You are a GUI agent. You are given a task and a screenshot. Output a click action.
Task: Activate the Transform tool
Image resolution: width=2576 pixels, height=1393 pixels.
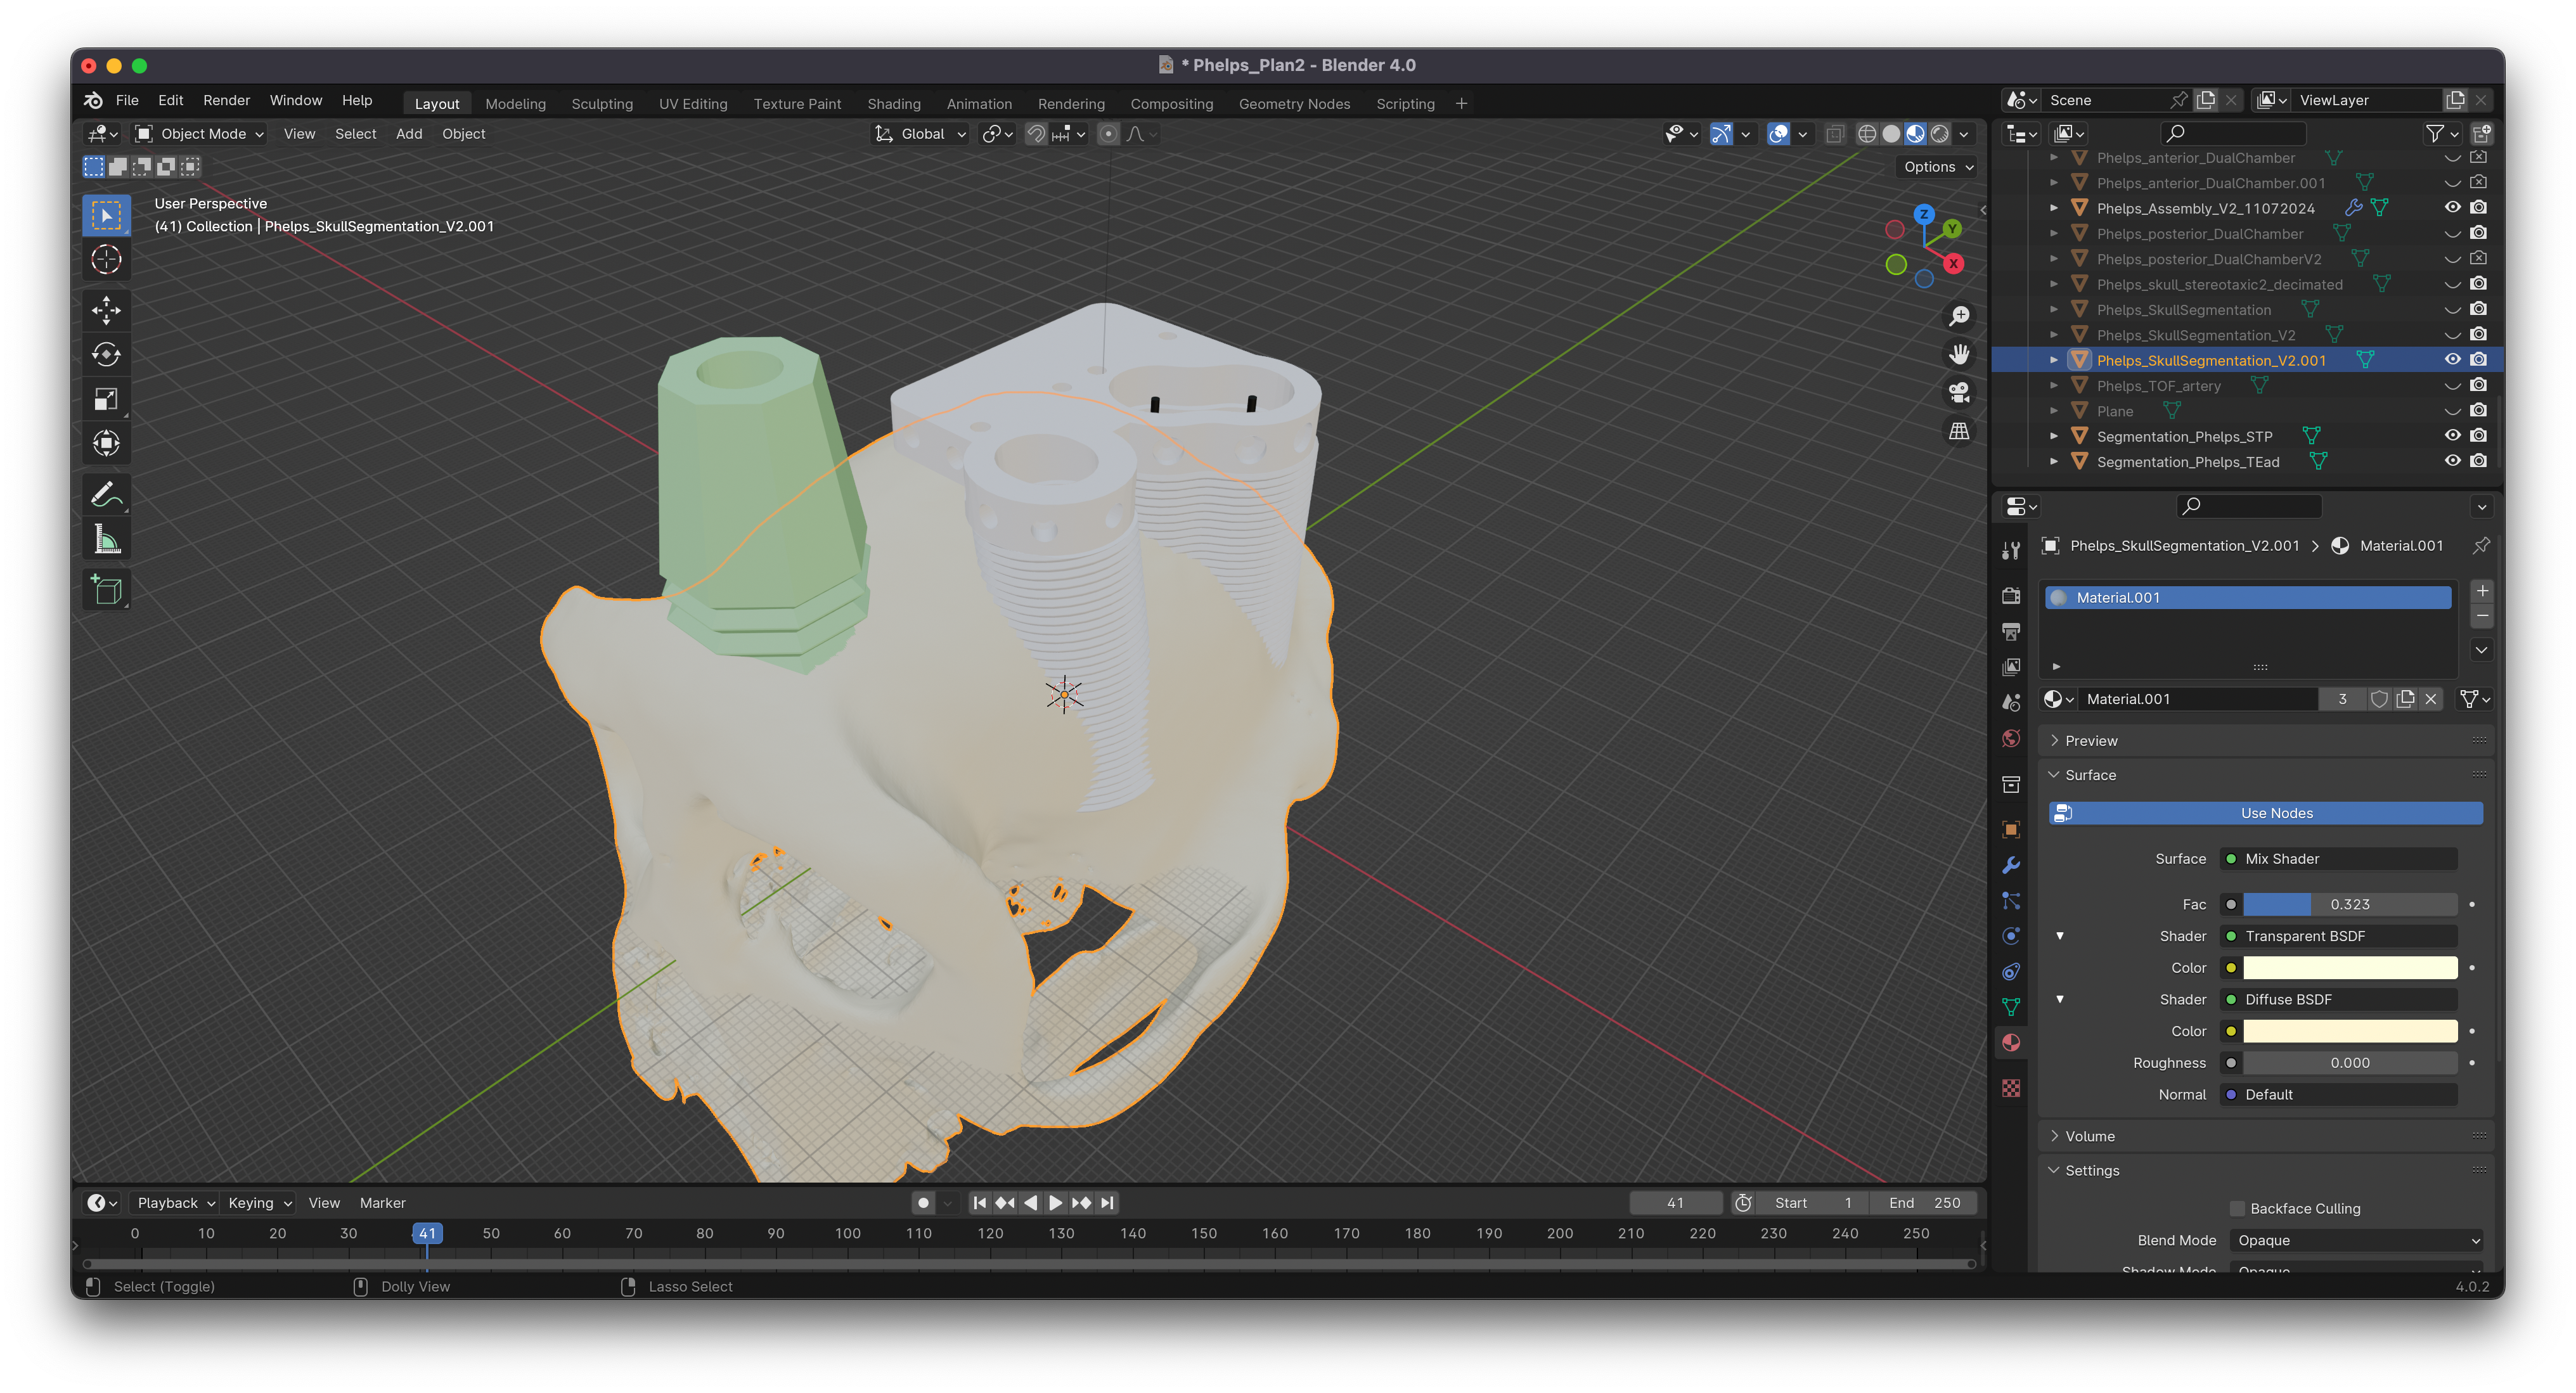coord(106,443)
